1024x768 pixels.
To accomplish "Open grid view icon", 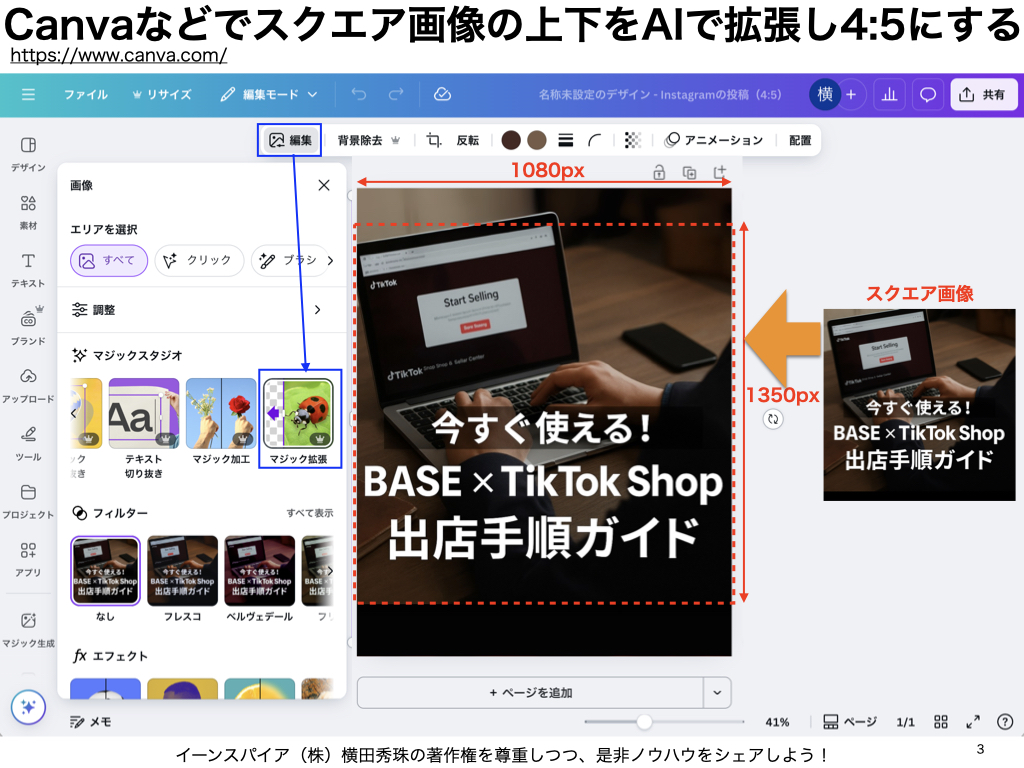I will (x=940, y=722).
